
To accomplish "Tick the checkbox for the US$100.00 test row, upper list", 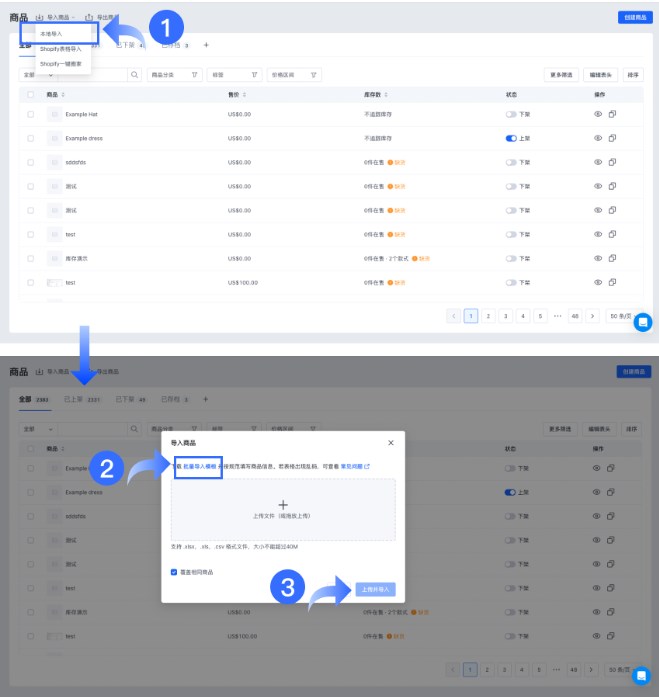I will pyautogui.click(x=30, y=283).
